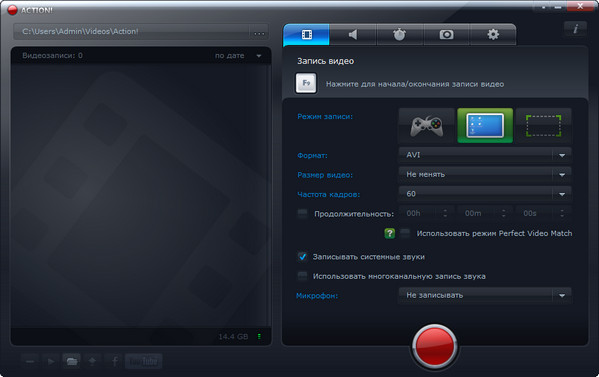599x377 pixels.
Task: Expand the Размер видео dropdown
Action: [485, 175]
